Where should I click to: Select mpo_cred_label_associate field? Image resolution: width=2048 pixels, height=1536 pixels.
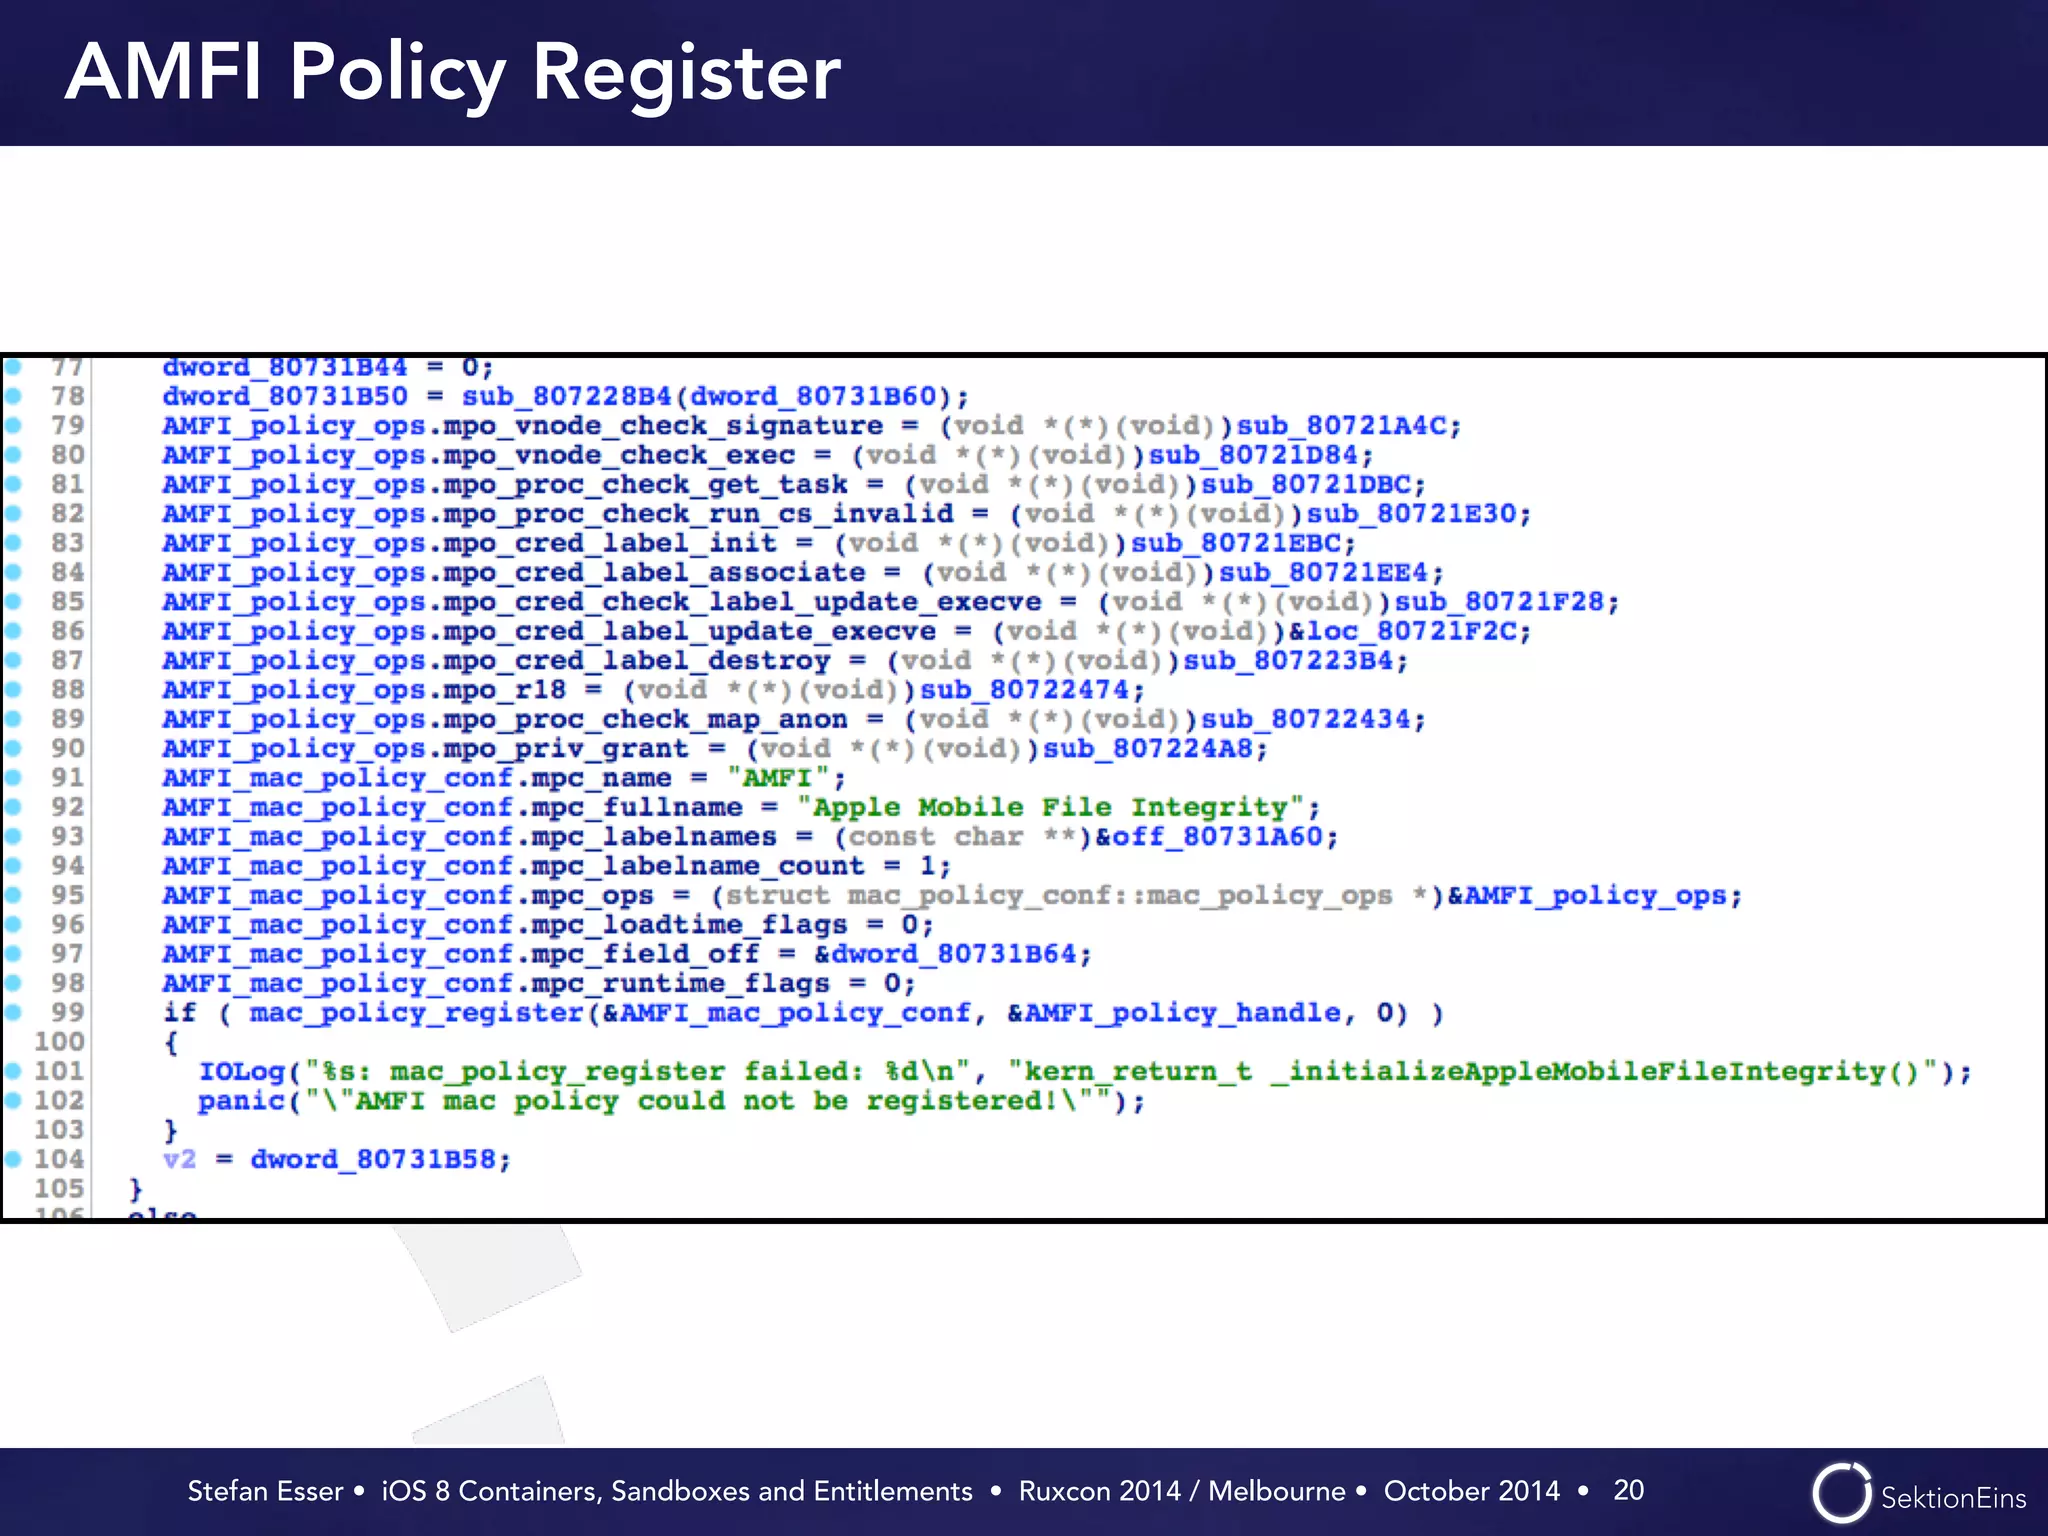pyautogui.click(x=654, y=573)
